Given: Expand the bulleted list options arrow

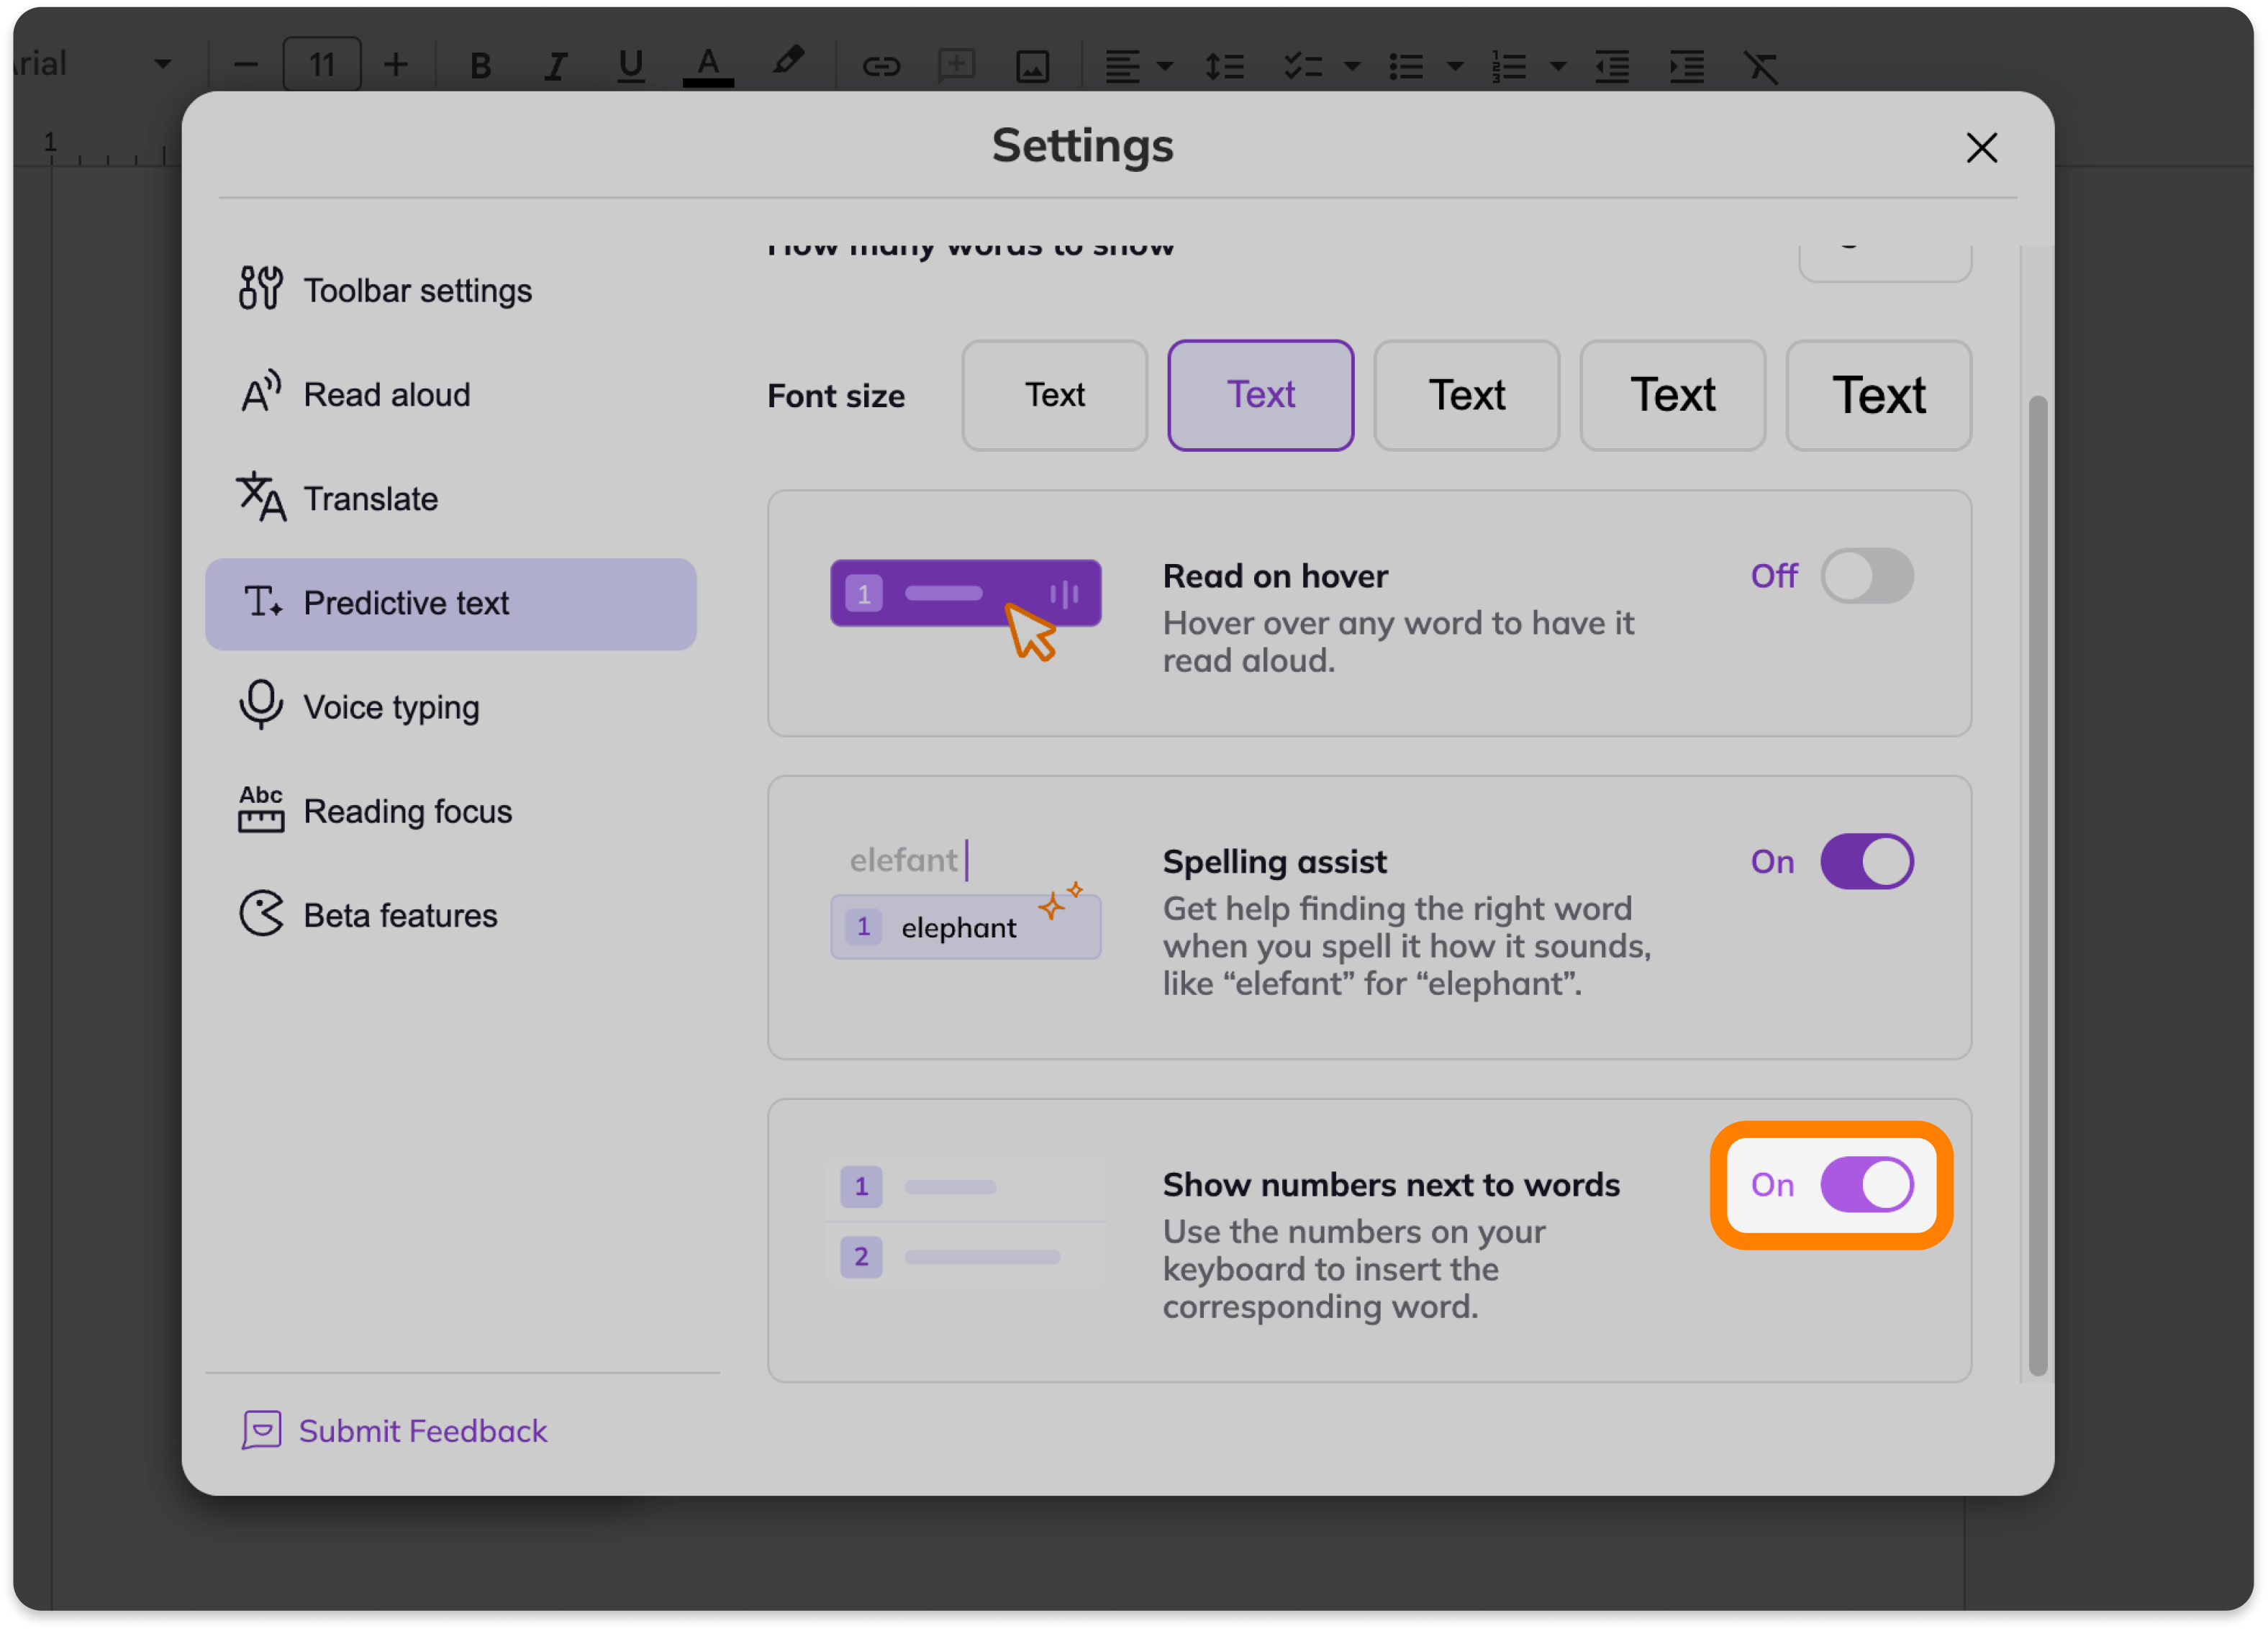Looking at the screenshot, I should (1454, 67).
